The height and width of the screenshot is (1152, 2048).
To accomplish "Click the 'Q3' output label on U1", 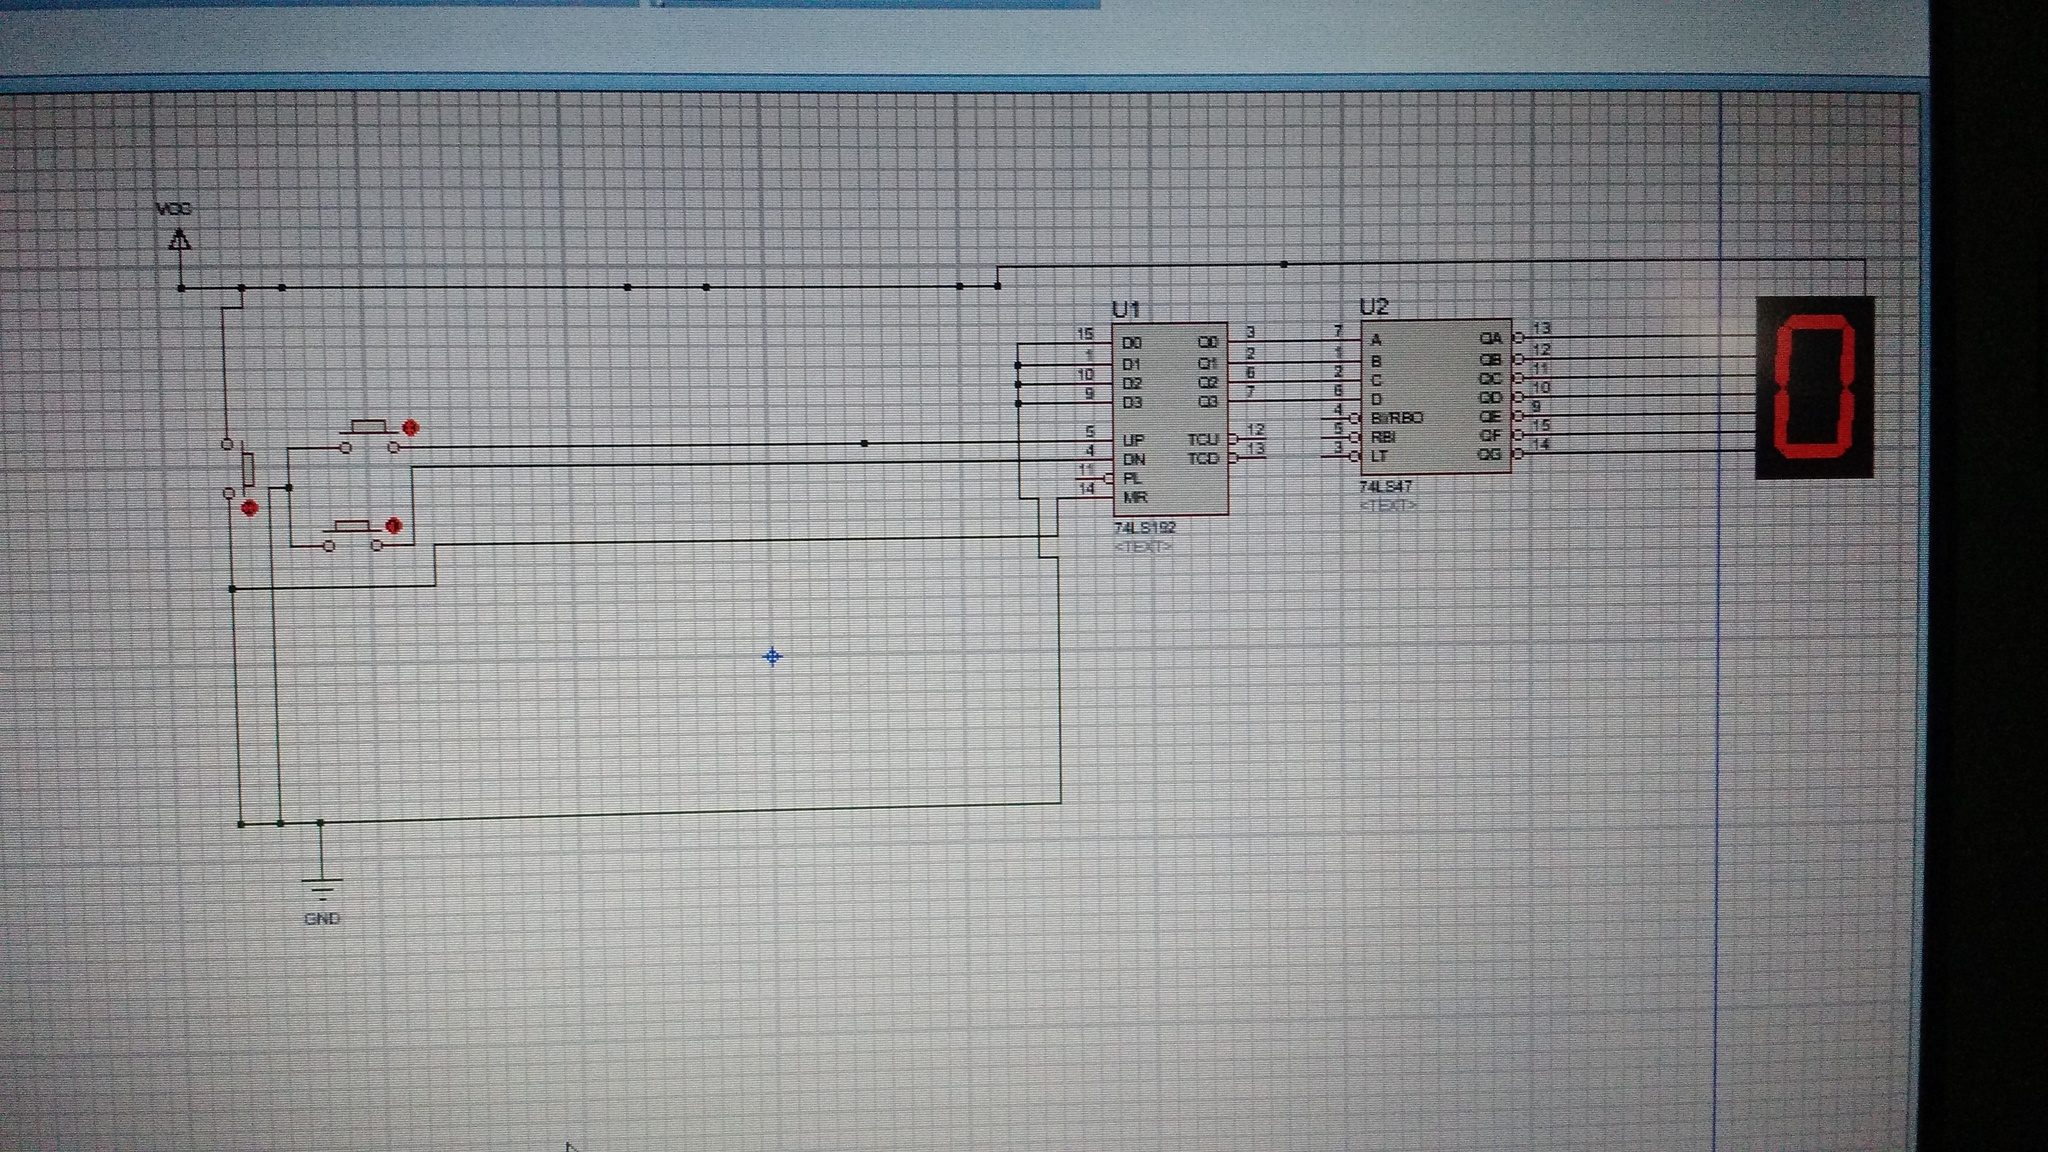I will tap(1208, 402).
